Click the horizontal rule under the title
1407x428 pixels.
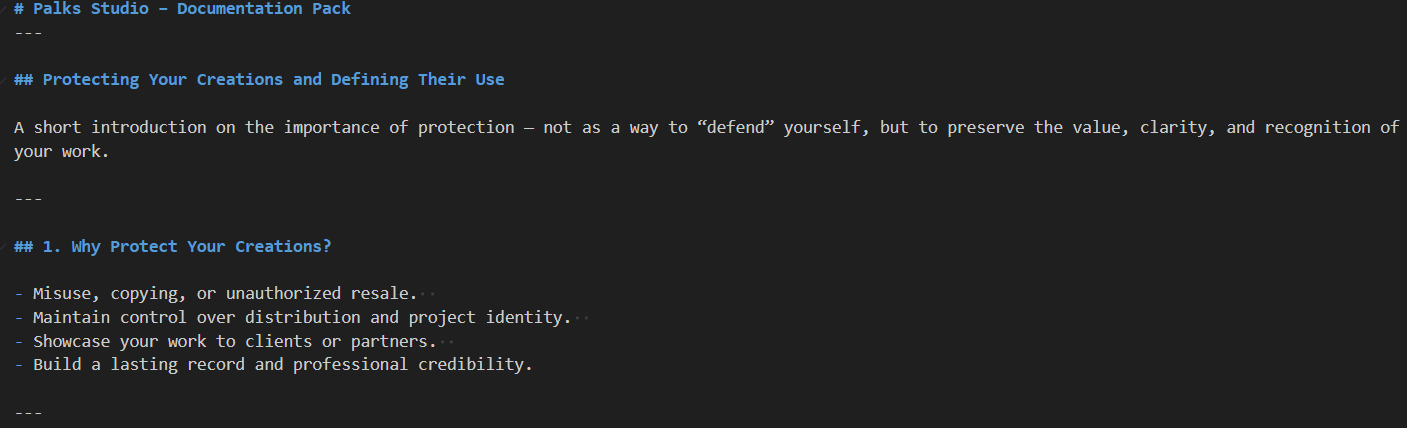click(28, 33)
